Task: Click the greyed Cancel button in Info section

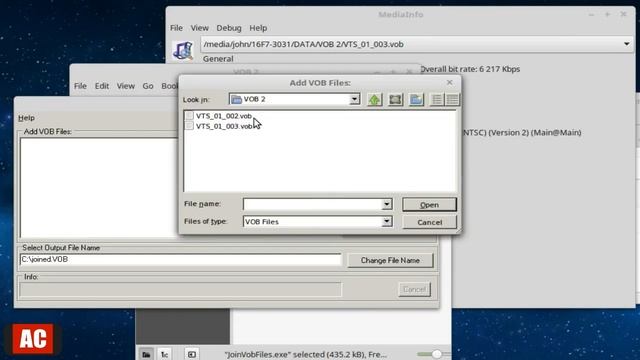Action: click(x=414, y=289)
